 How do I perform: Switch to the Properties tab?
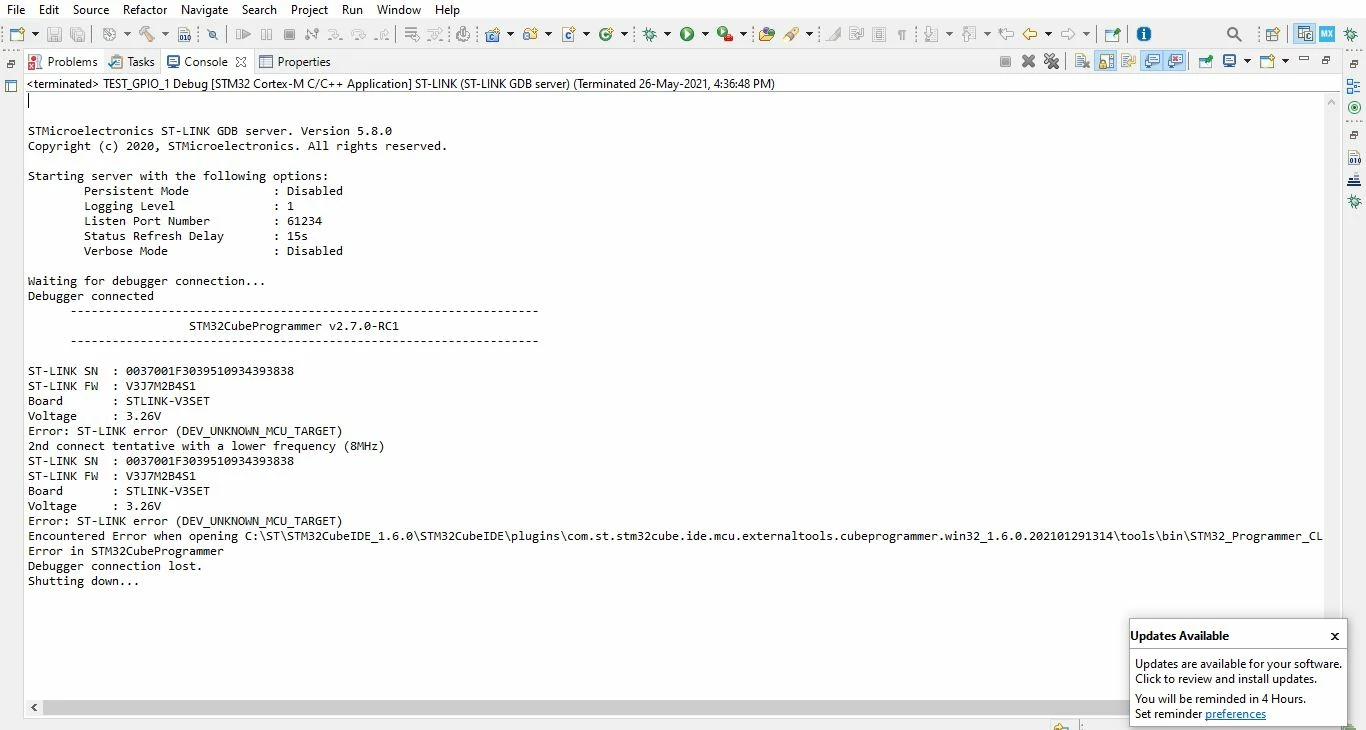[x=295, y=61]
